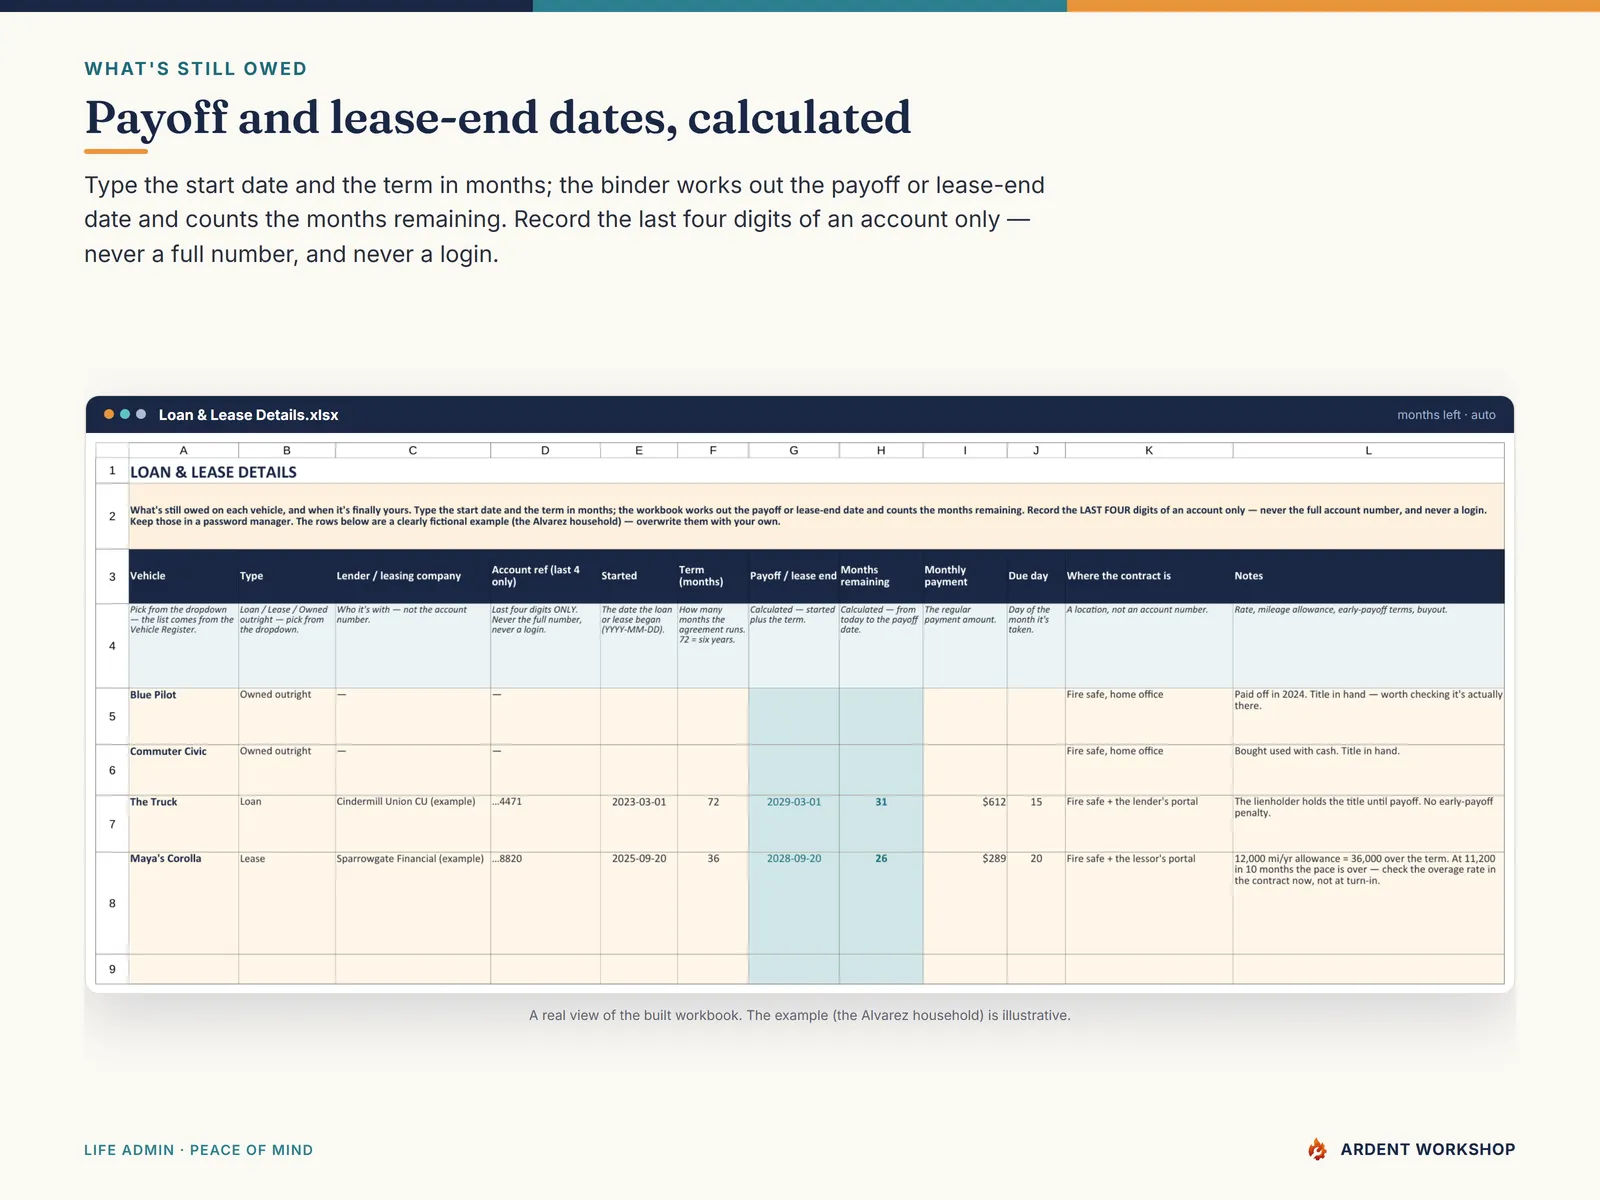The height and width of the screenshot is (1200, 1600).
Task: Click the due day '20' cell
Action: coord(1036,903)
